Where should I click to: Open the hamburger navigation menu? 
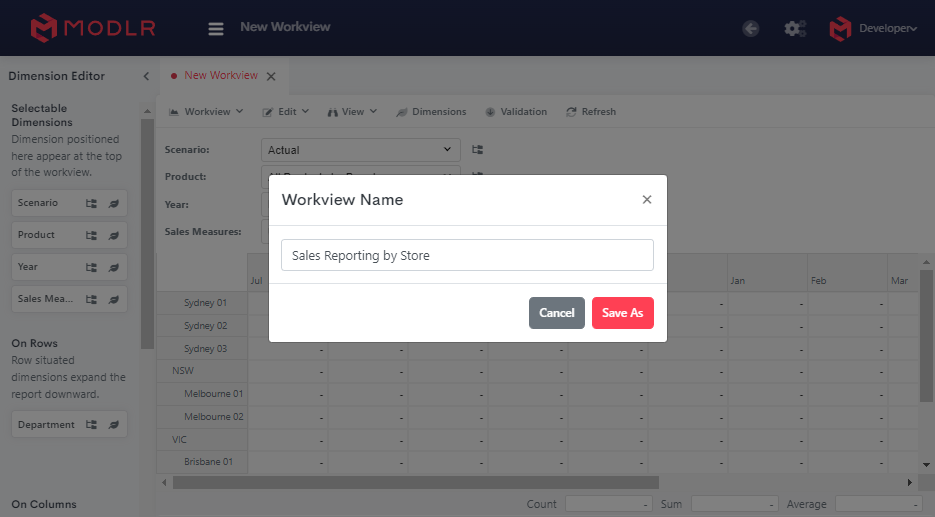[216, 28]
